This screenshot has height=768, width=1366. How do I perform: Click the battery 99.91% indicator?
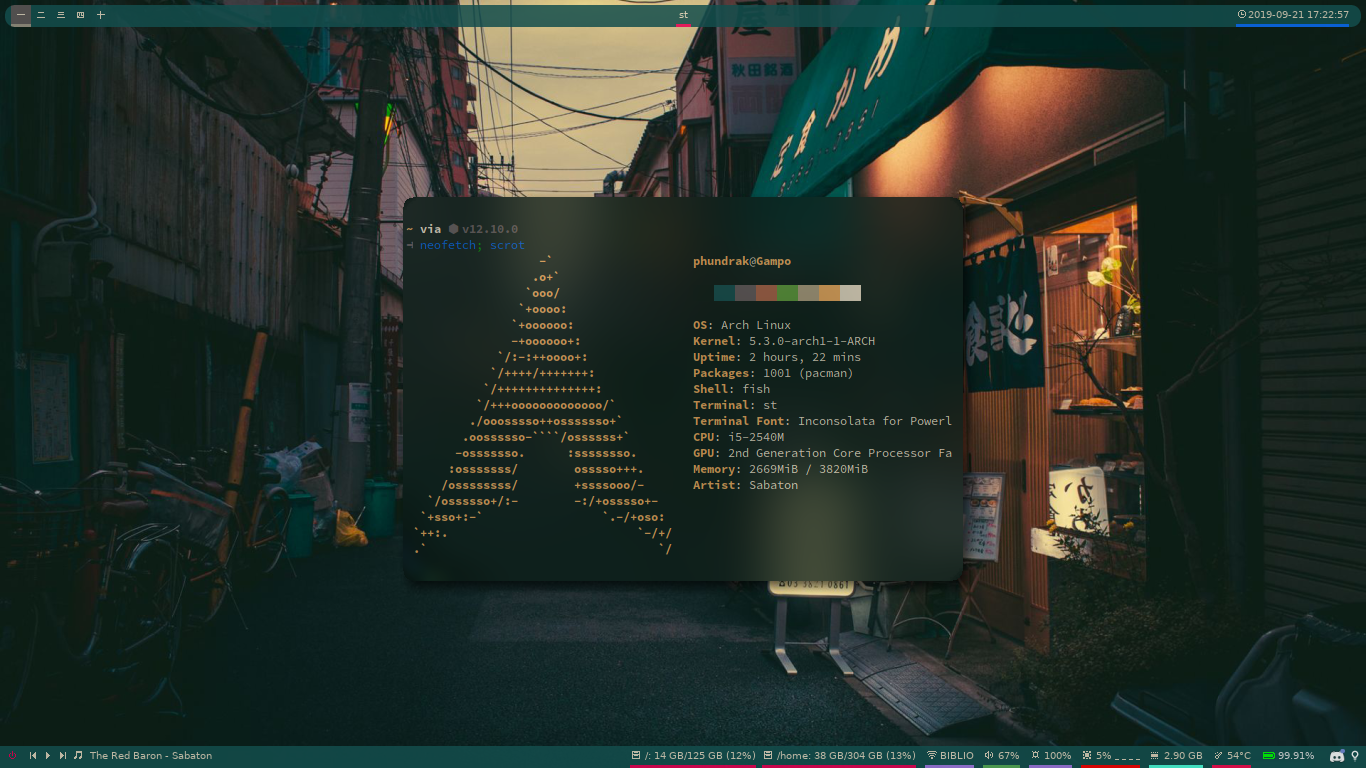[x=1288, y=756]
